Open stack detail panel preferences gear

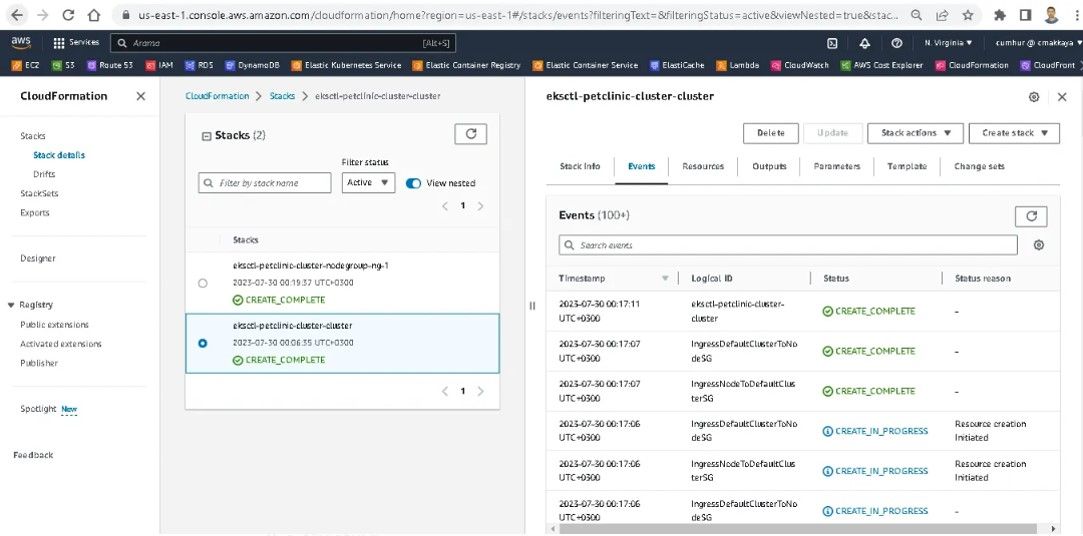[x=1034, y=97]
